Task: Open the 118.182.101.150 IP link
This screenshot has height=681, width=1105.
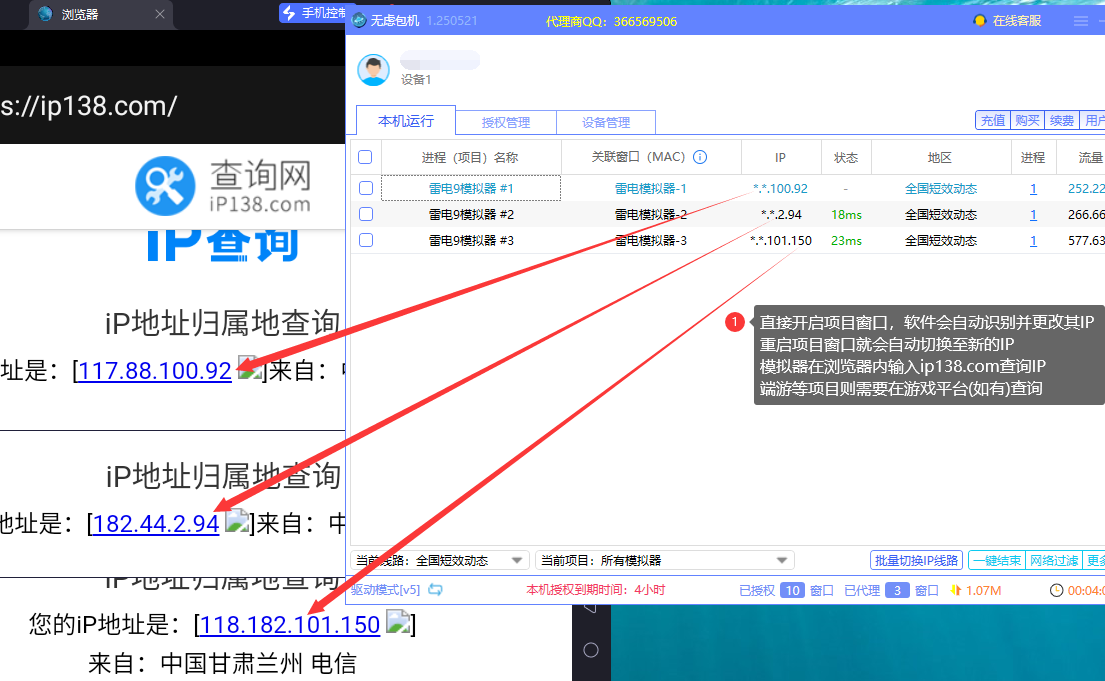Action: tap(290, 625)
